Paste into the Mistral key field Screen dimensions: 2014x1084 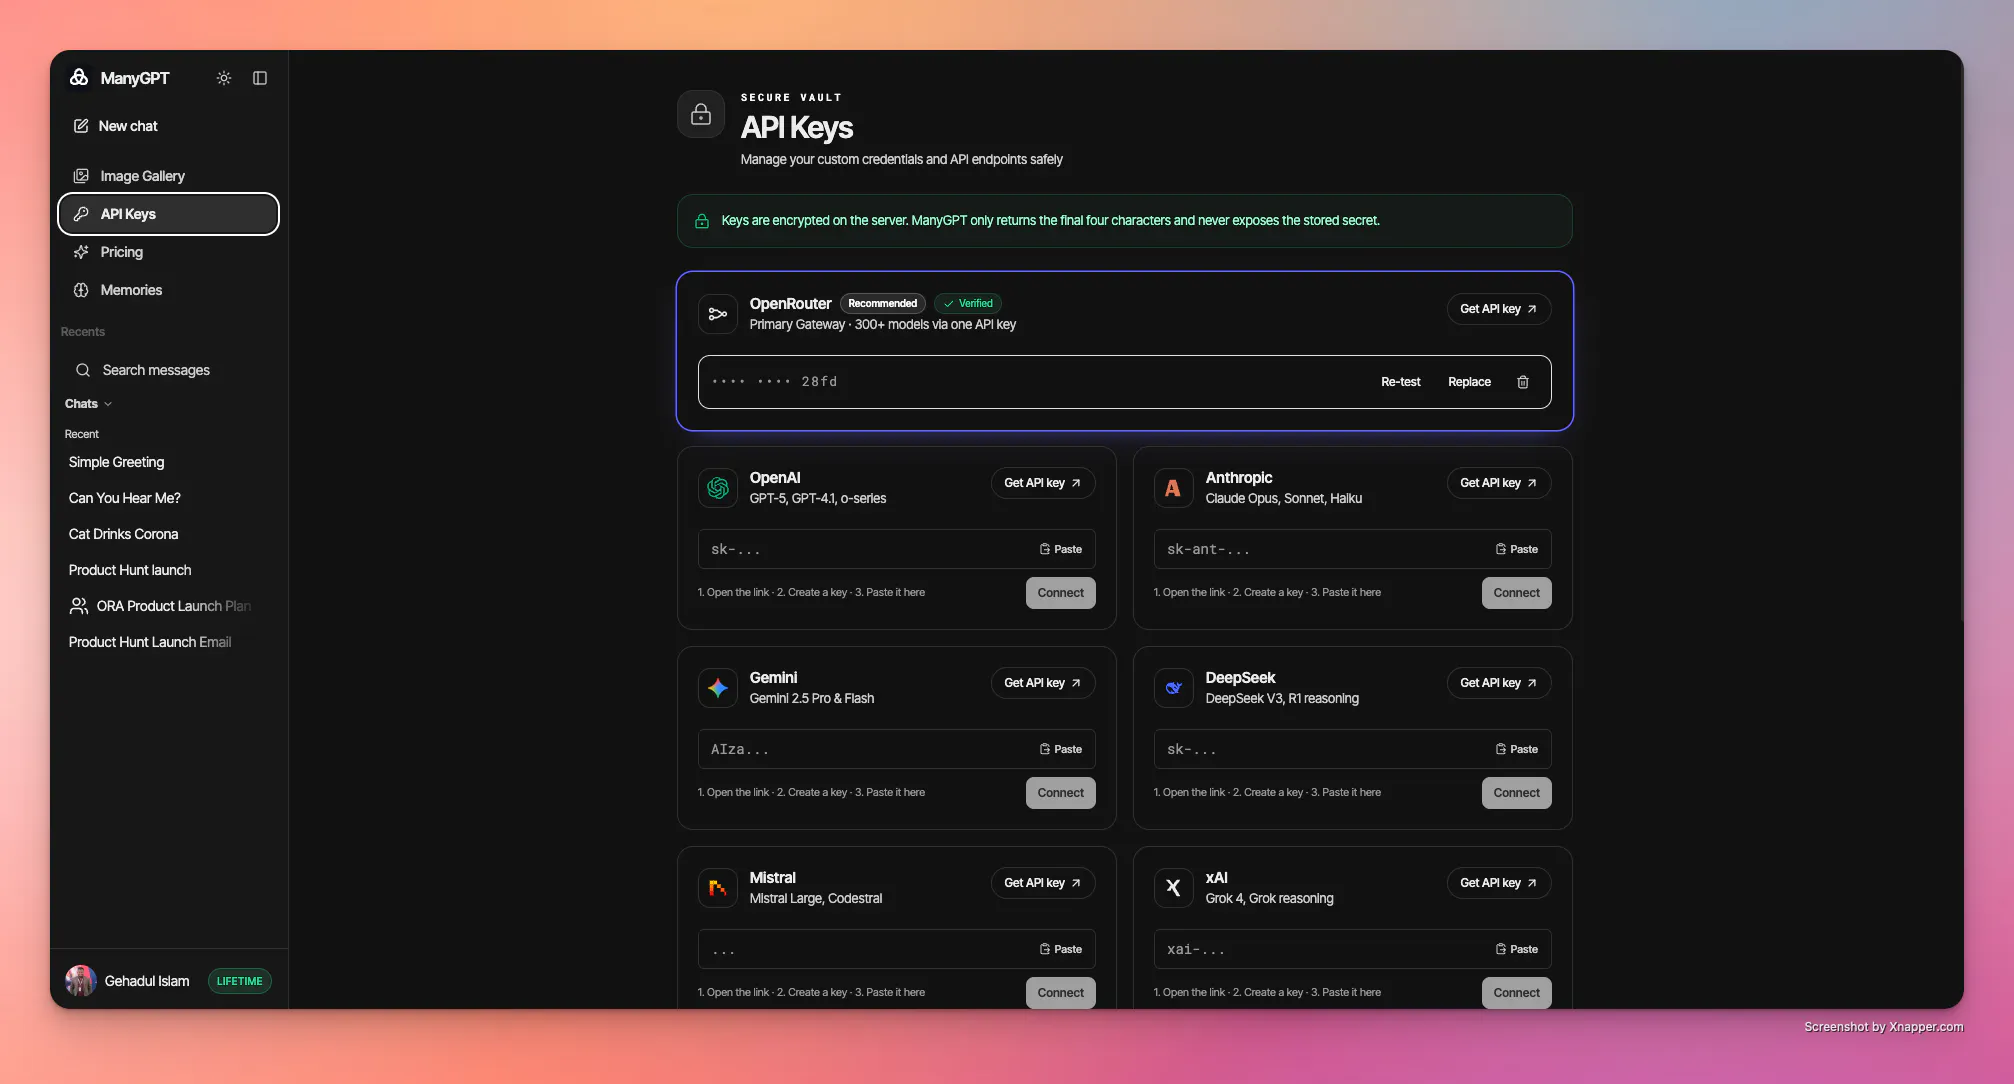1061,949
